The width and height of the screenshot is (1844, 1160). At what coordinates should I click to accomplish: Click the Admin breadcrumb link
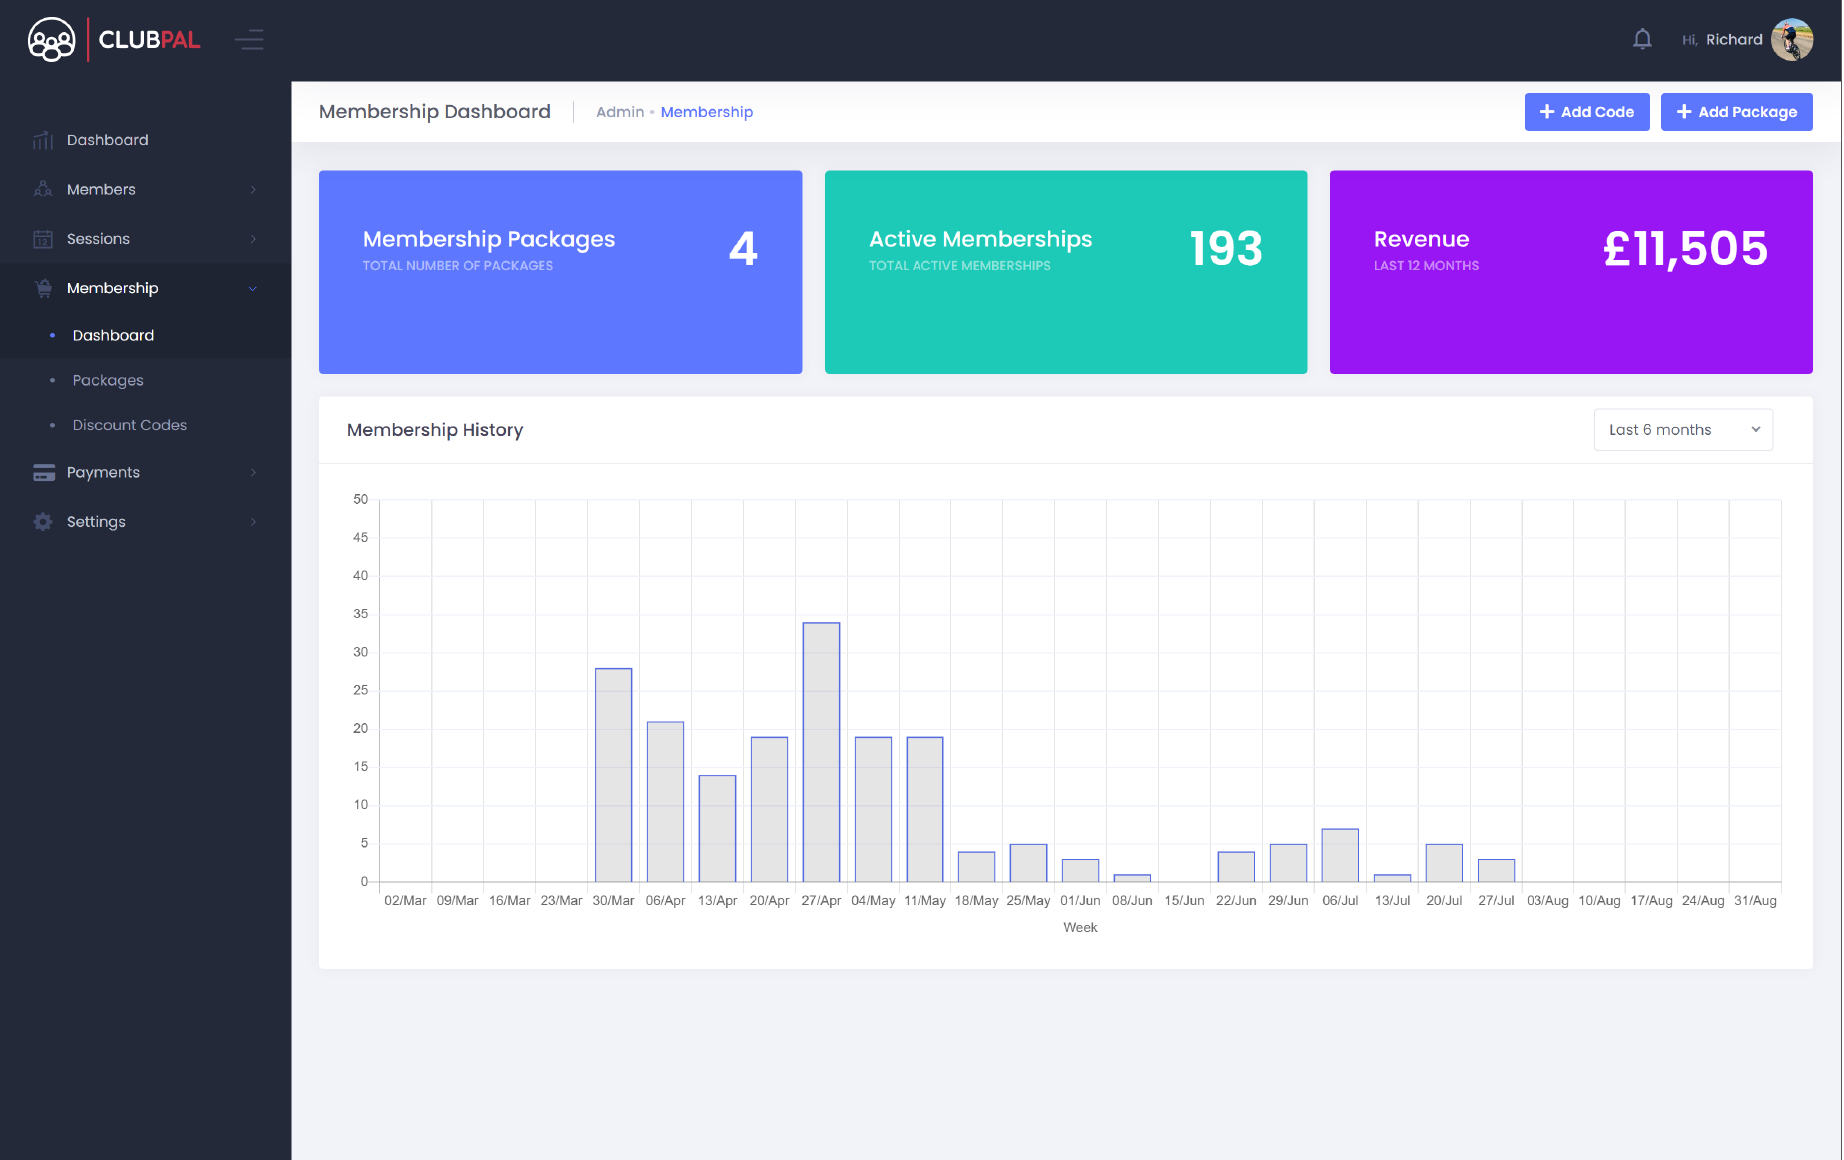tap(620, 112)
